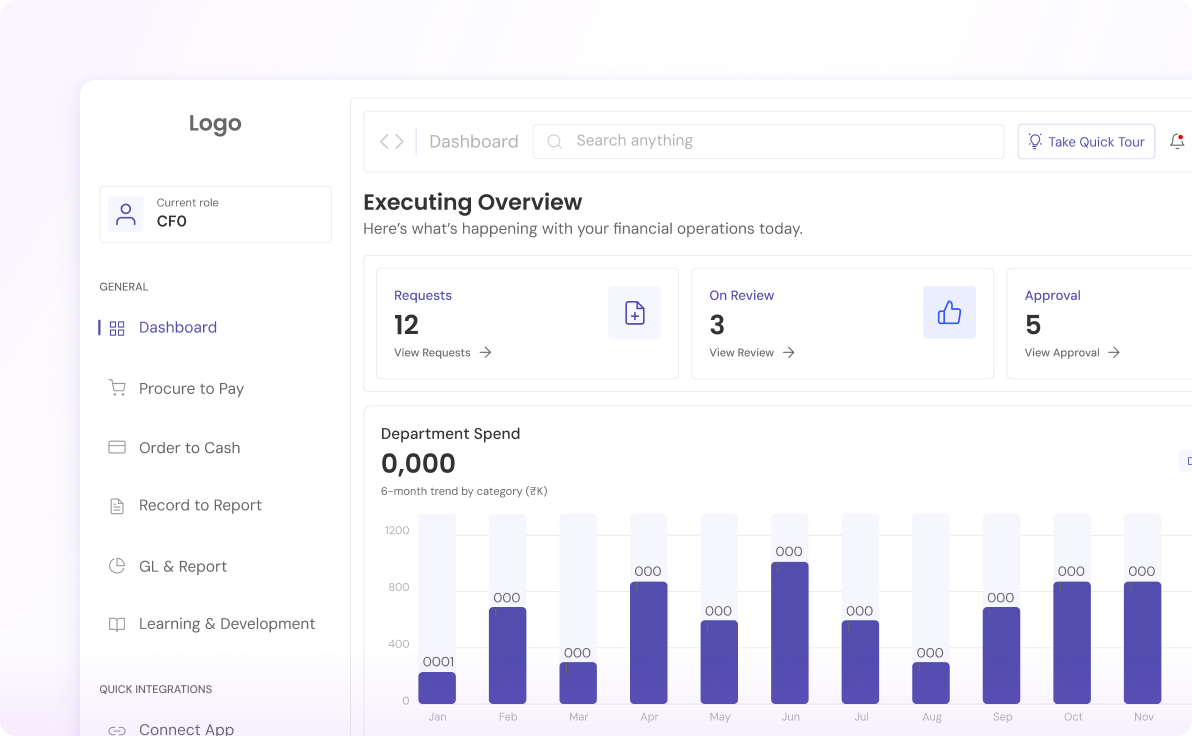Click the Sep bar in spend chart

pyautogui.click(x=1001, y=655)
